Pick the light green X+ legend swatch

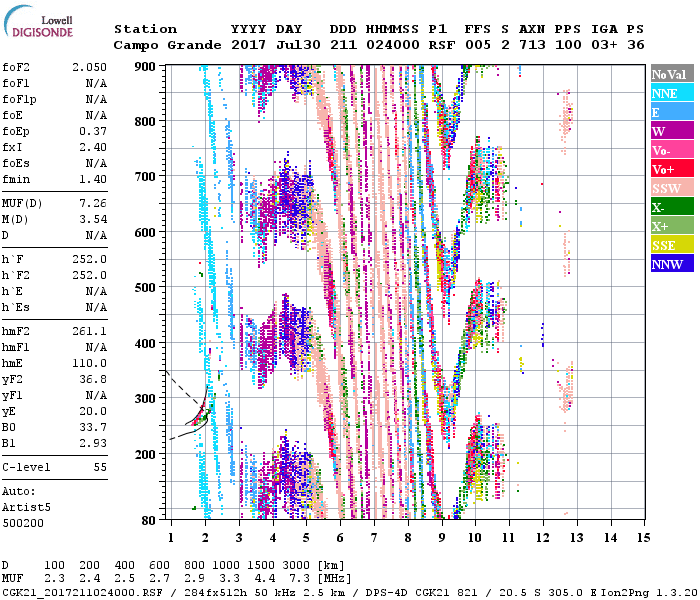[671, 226]
